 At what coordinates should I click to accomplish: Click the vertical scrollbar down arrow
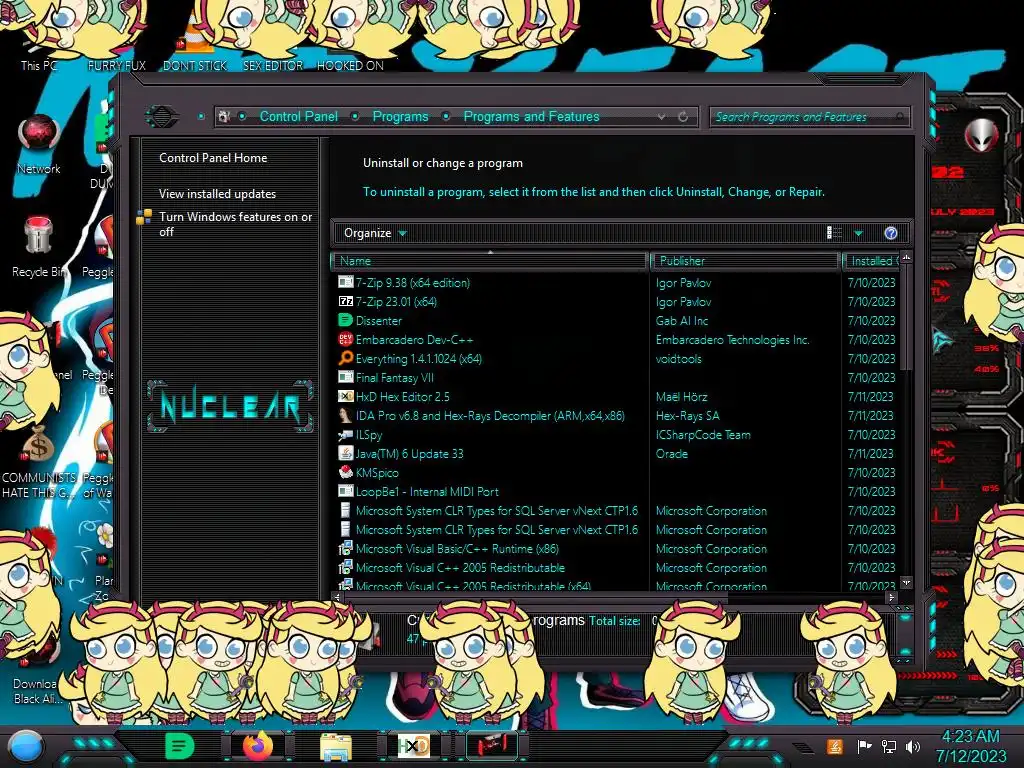(x=906, y=582)
